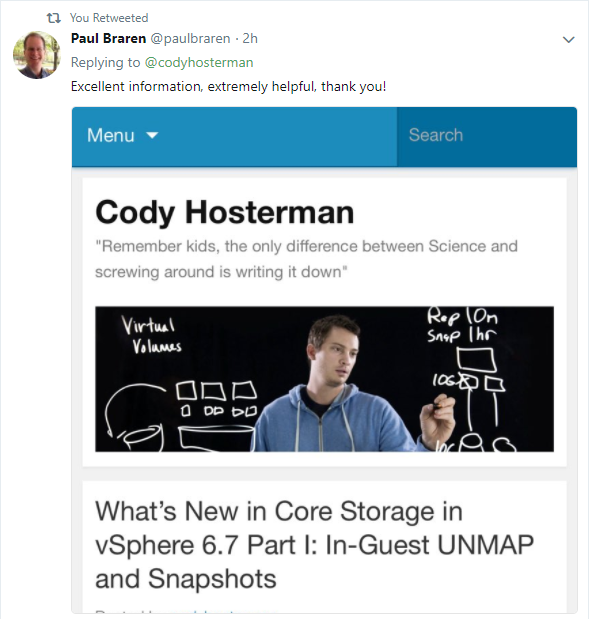Viewport: 589px width, 619px height.
Task: Click the You Retweeted label
Action: coord(109,18)
